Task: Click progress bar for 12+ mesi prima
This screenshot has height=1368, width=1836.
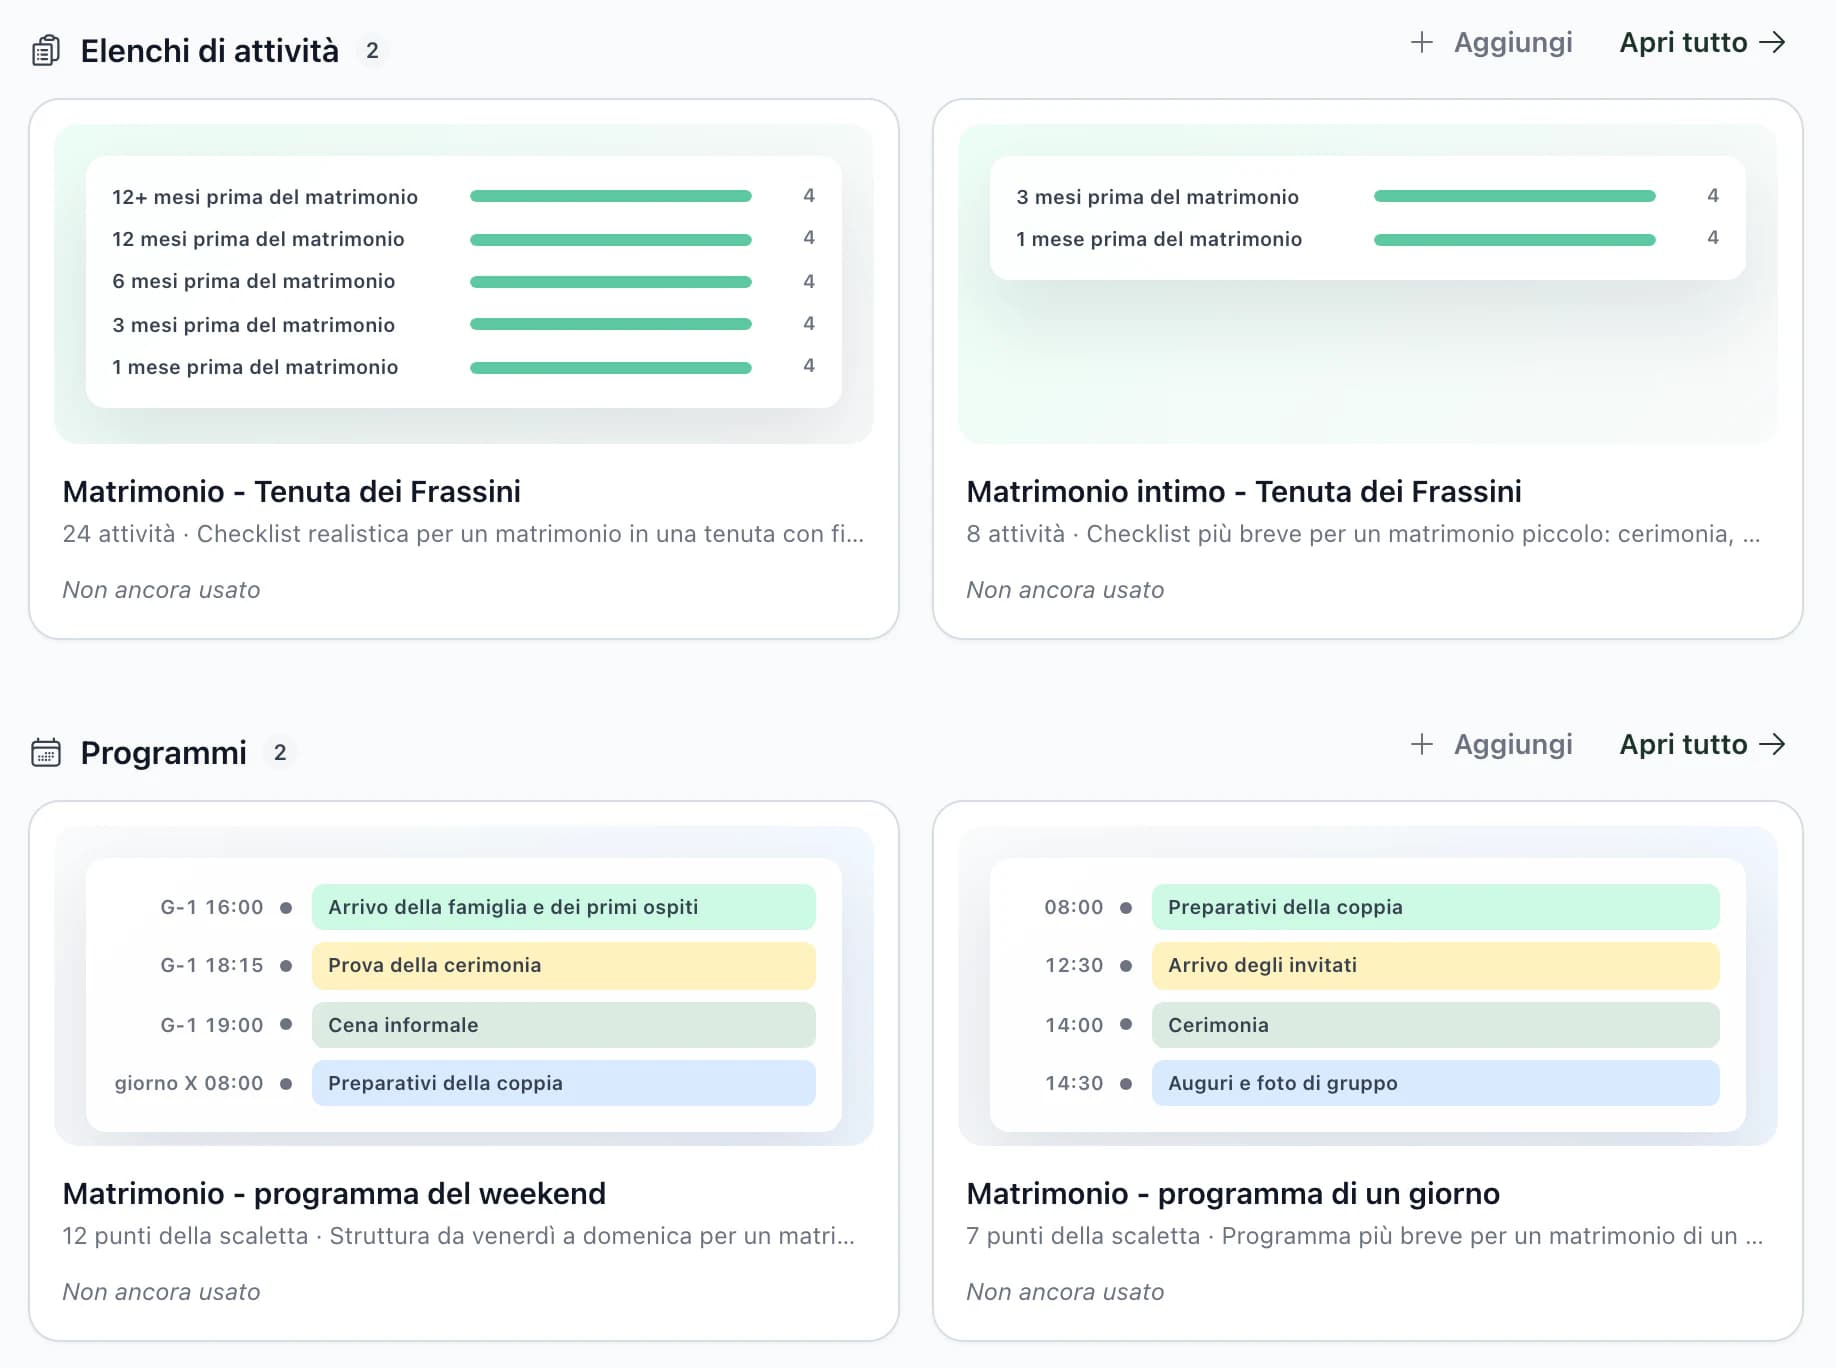Action: (611, 196)
